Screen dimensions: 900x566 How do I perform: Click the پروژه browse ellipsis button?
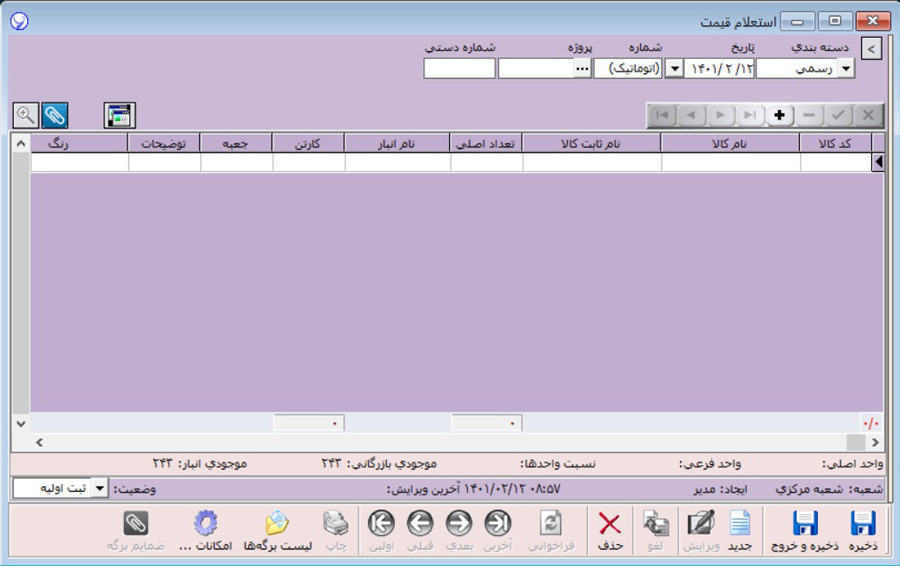[582, 69]
